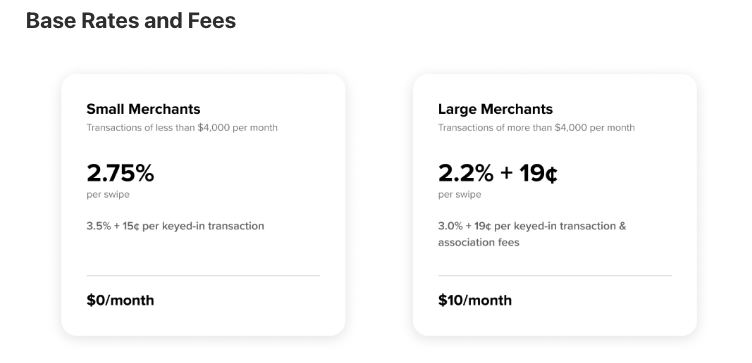Click the $0/month price label
This screenshot has height=363, width=752.
click(x=120, y=300)
